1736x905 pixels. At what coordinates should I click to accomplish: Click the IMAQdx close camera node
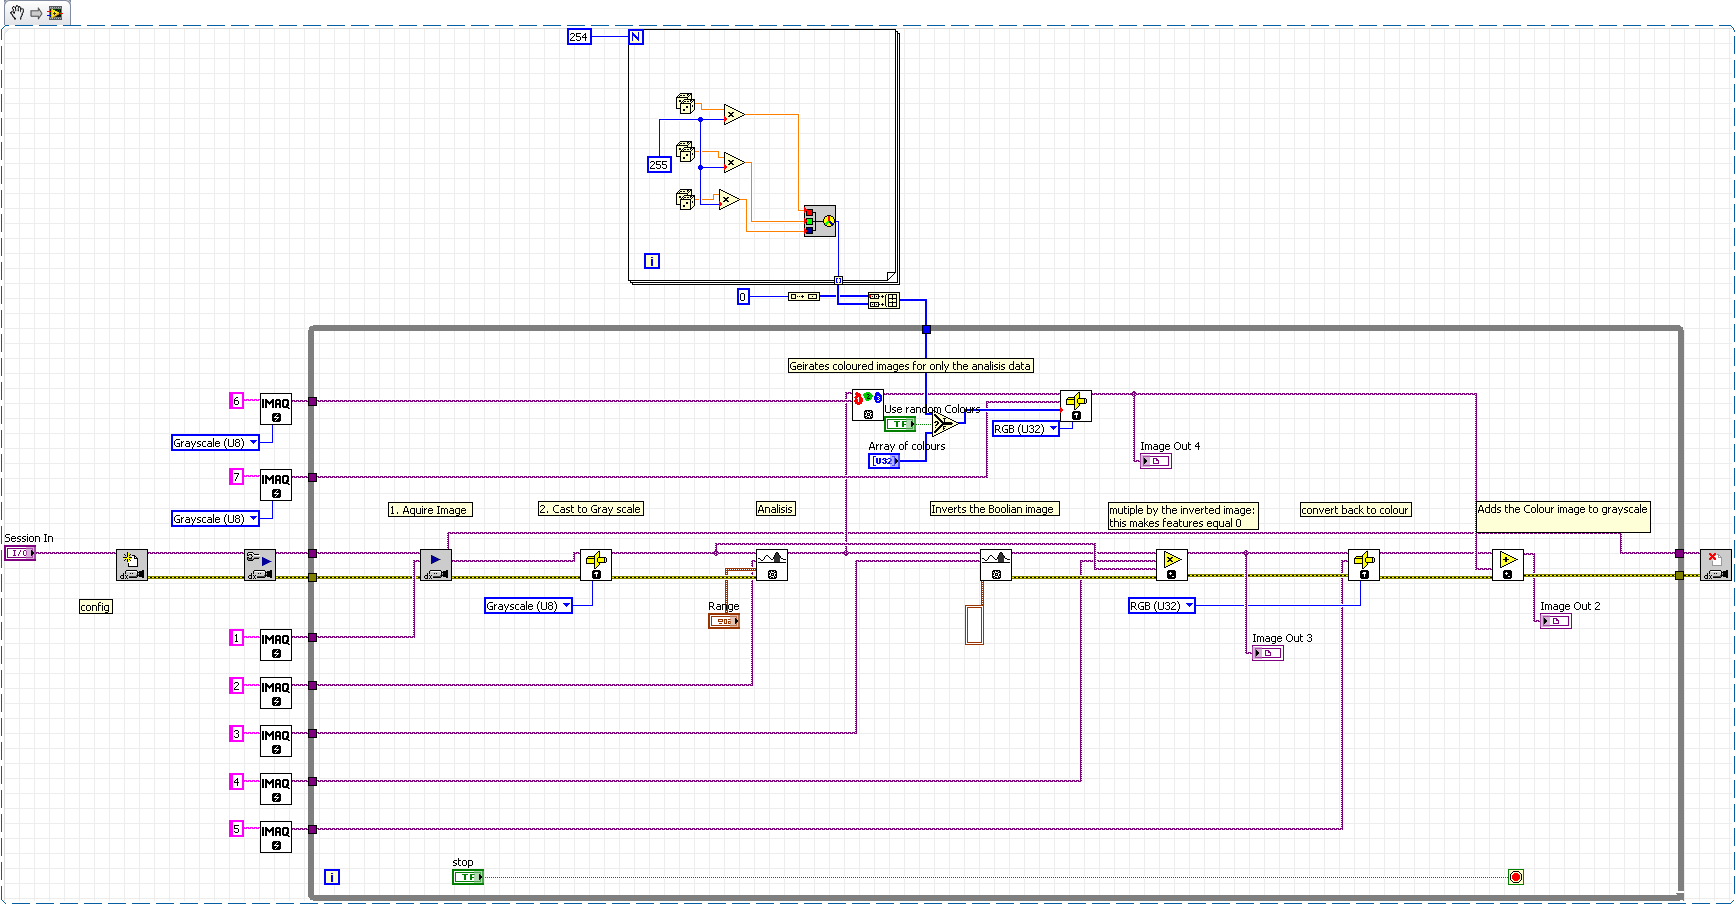click(x=1716, y=565)
